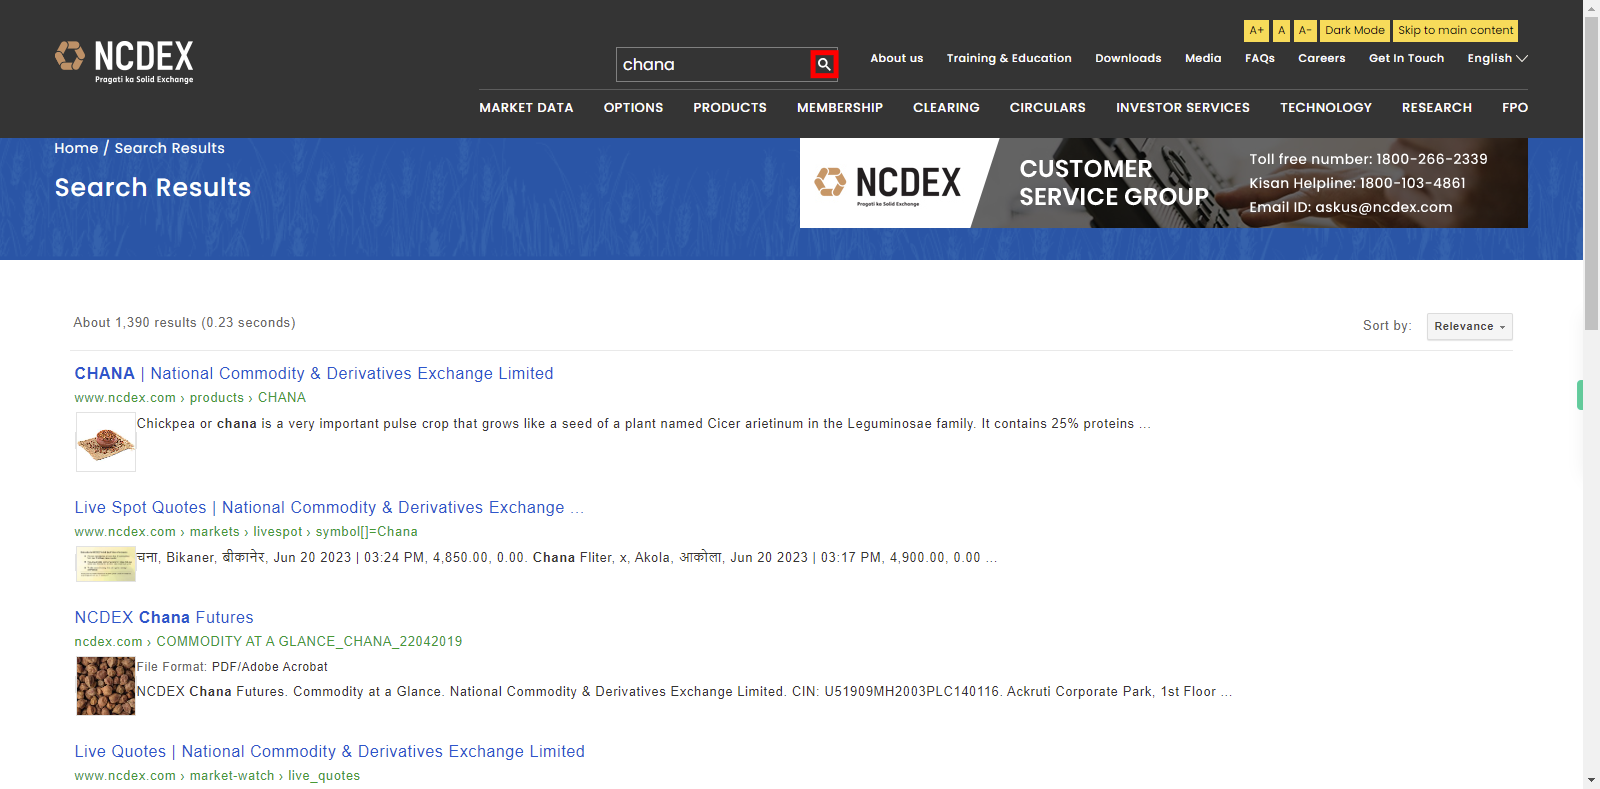Open the INVESTOR SERVICES menu

(1183, 107)
